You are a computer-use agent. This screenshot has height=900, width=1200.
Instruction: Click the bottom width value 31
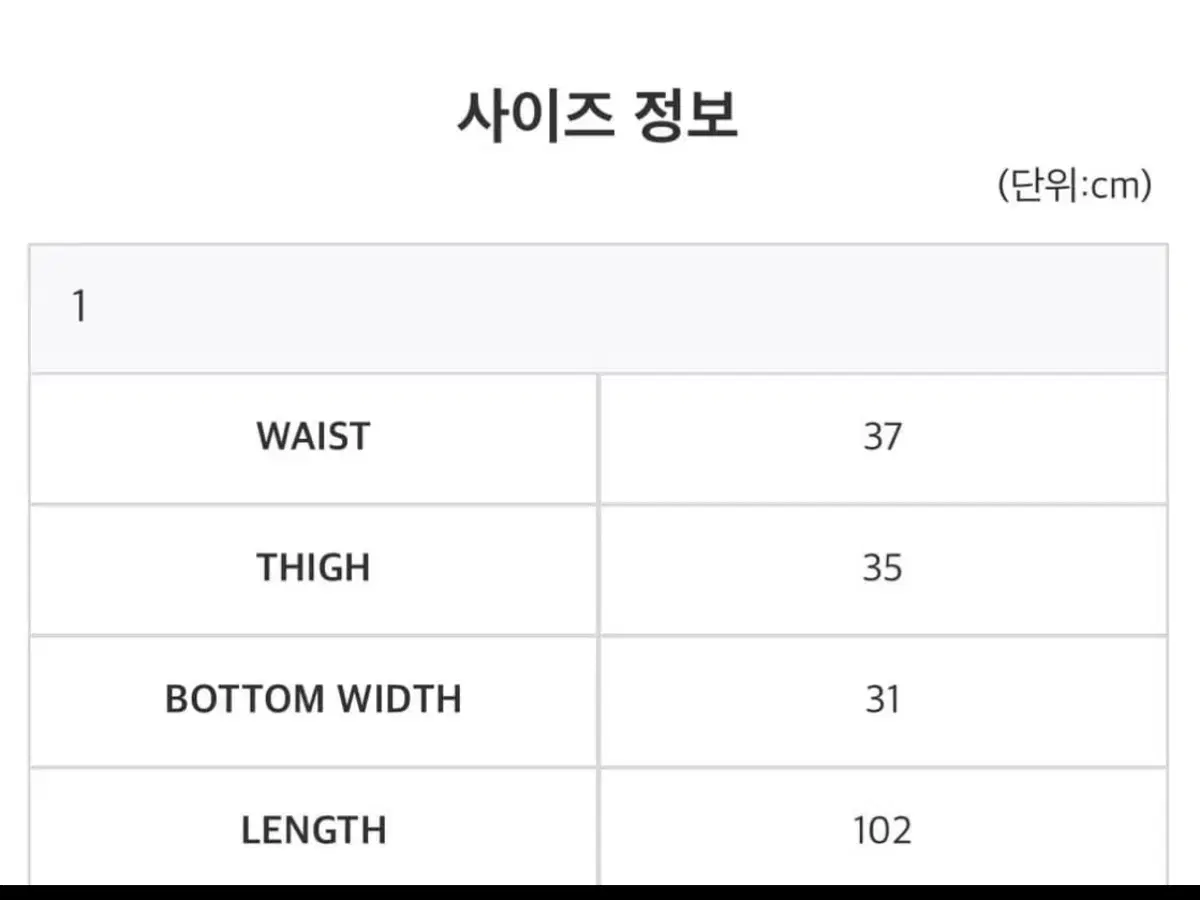click(883, 700)
